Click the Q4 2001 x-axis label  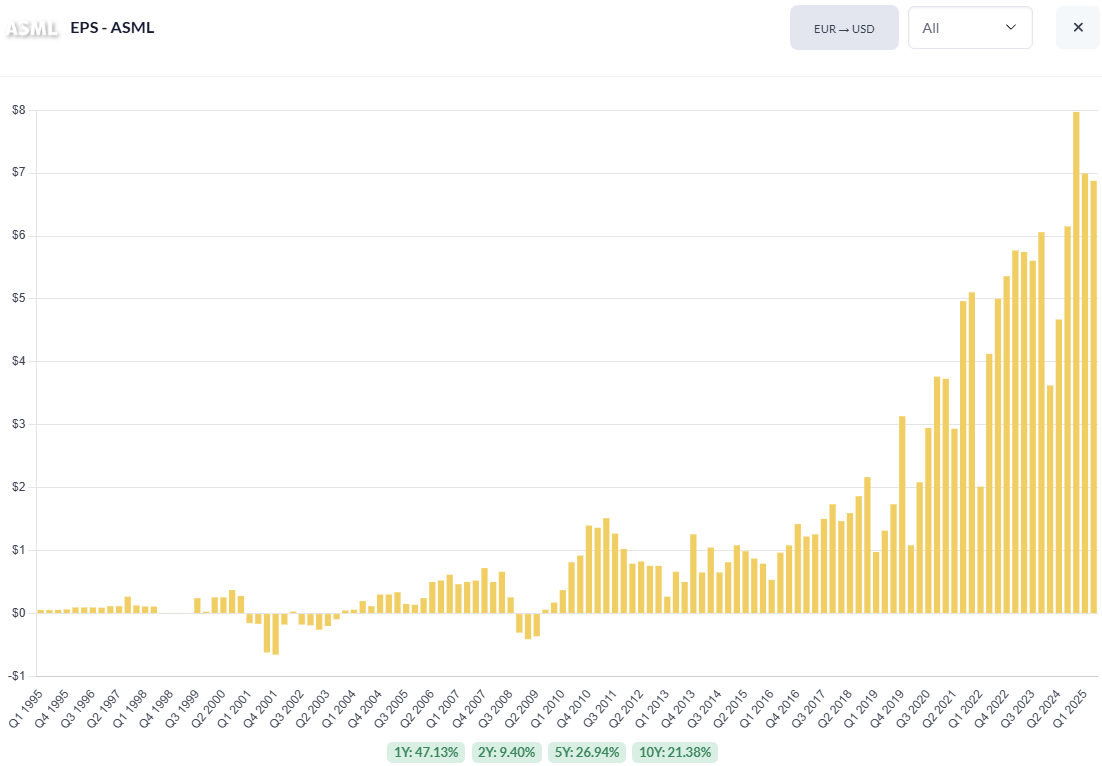click(260, 708)
